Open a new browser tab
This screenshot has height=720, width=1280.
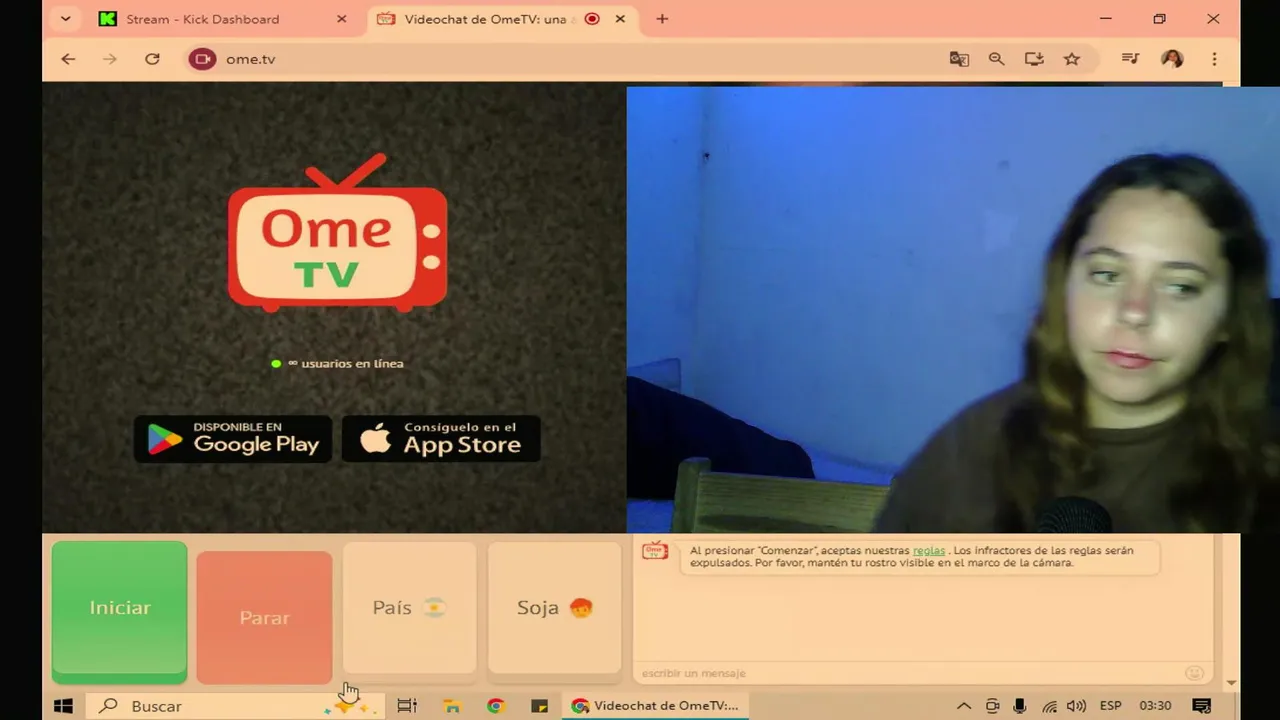pyautogui.click(x=662, y=19)
